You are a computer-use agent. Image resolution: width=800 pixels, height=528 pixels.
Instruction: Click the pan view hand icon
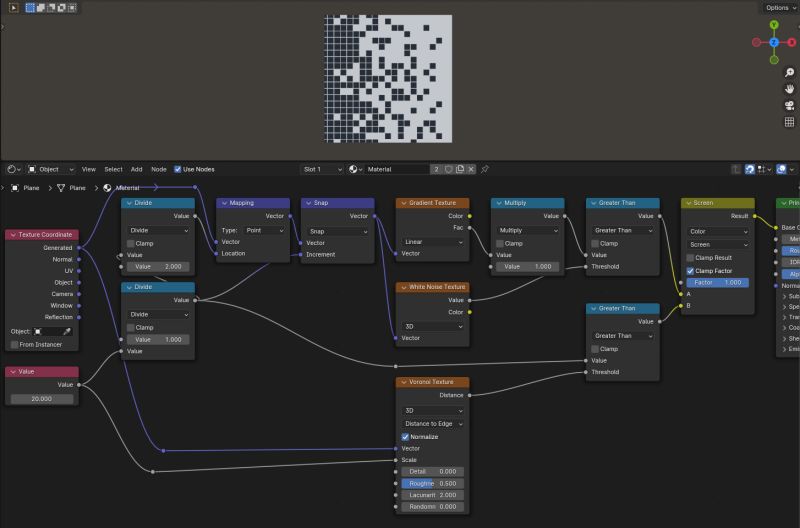pos(789,89)
